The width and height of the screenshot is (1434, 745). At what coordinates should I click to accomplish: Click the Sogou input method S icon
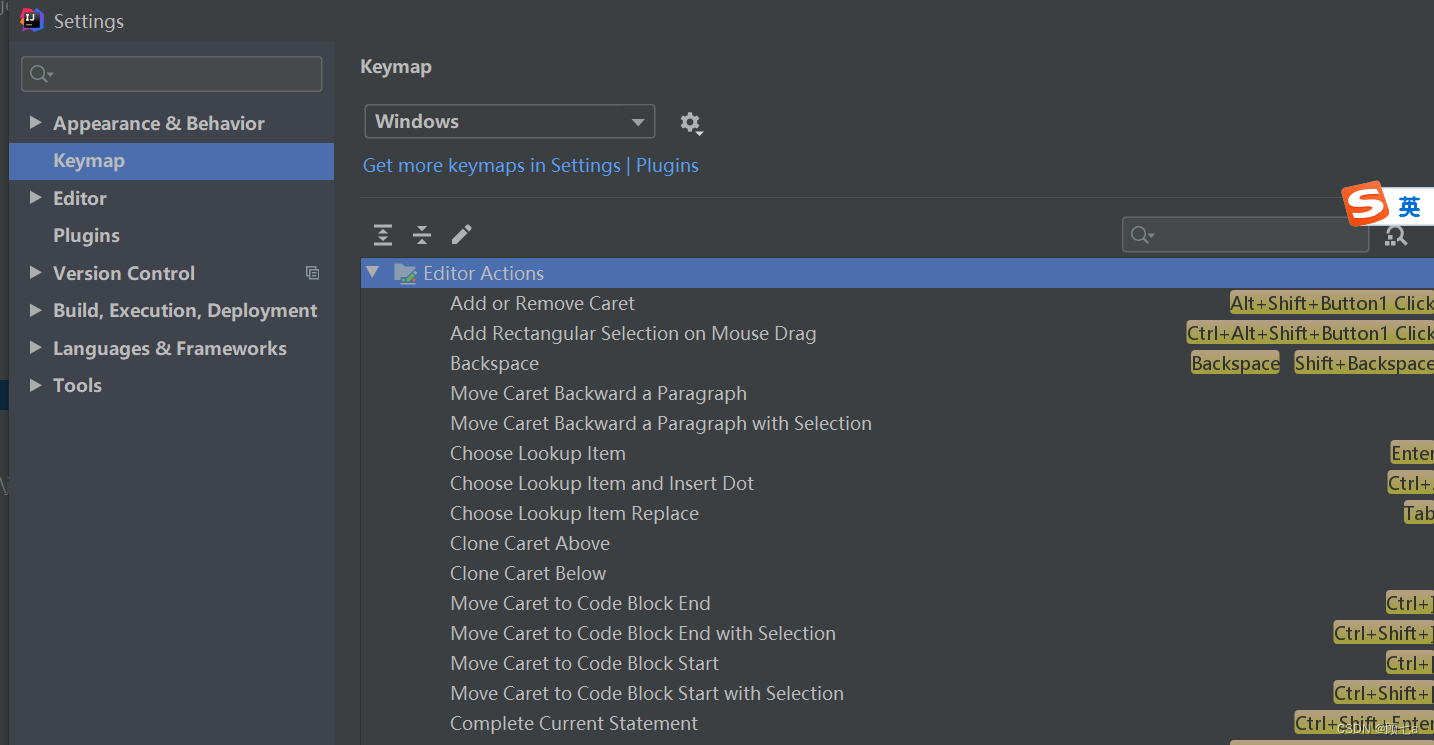coord(1366,205)
